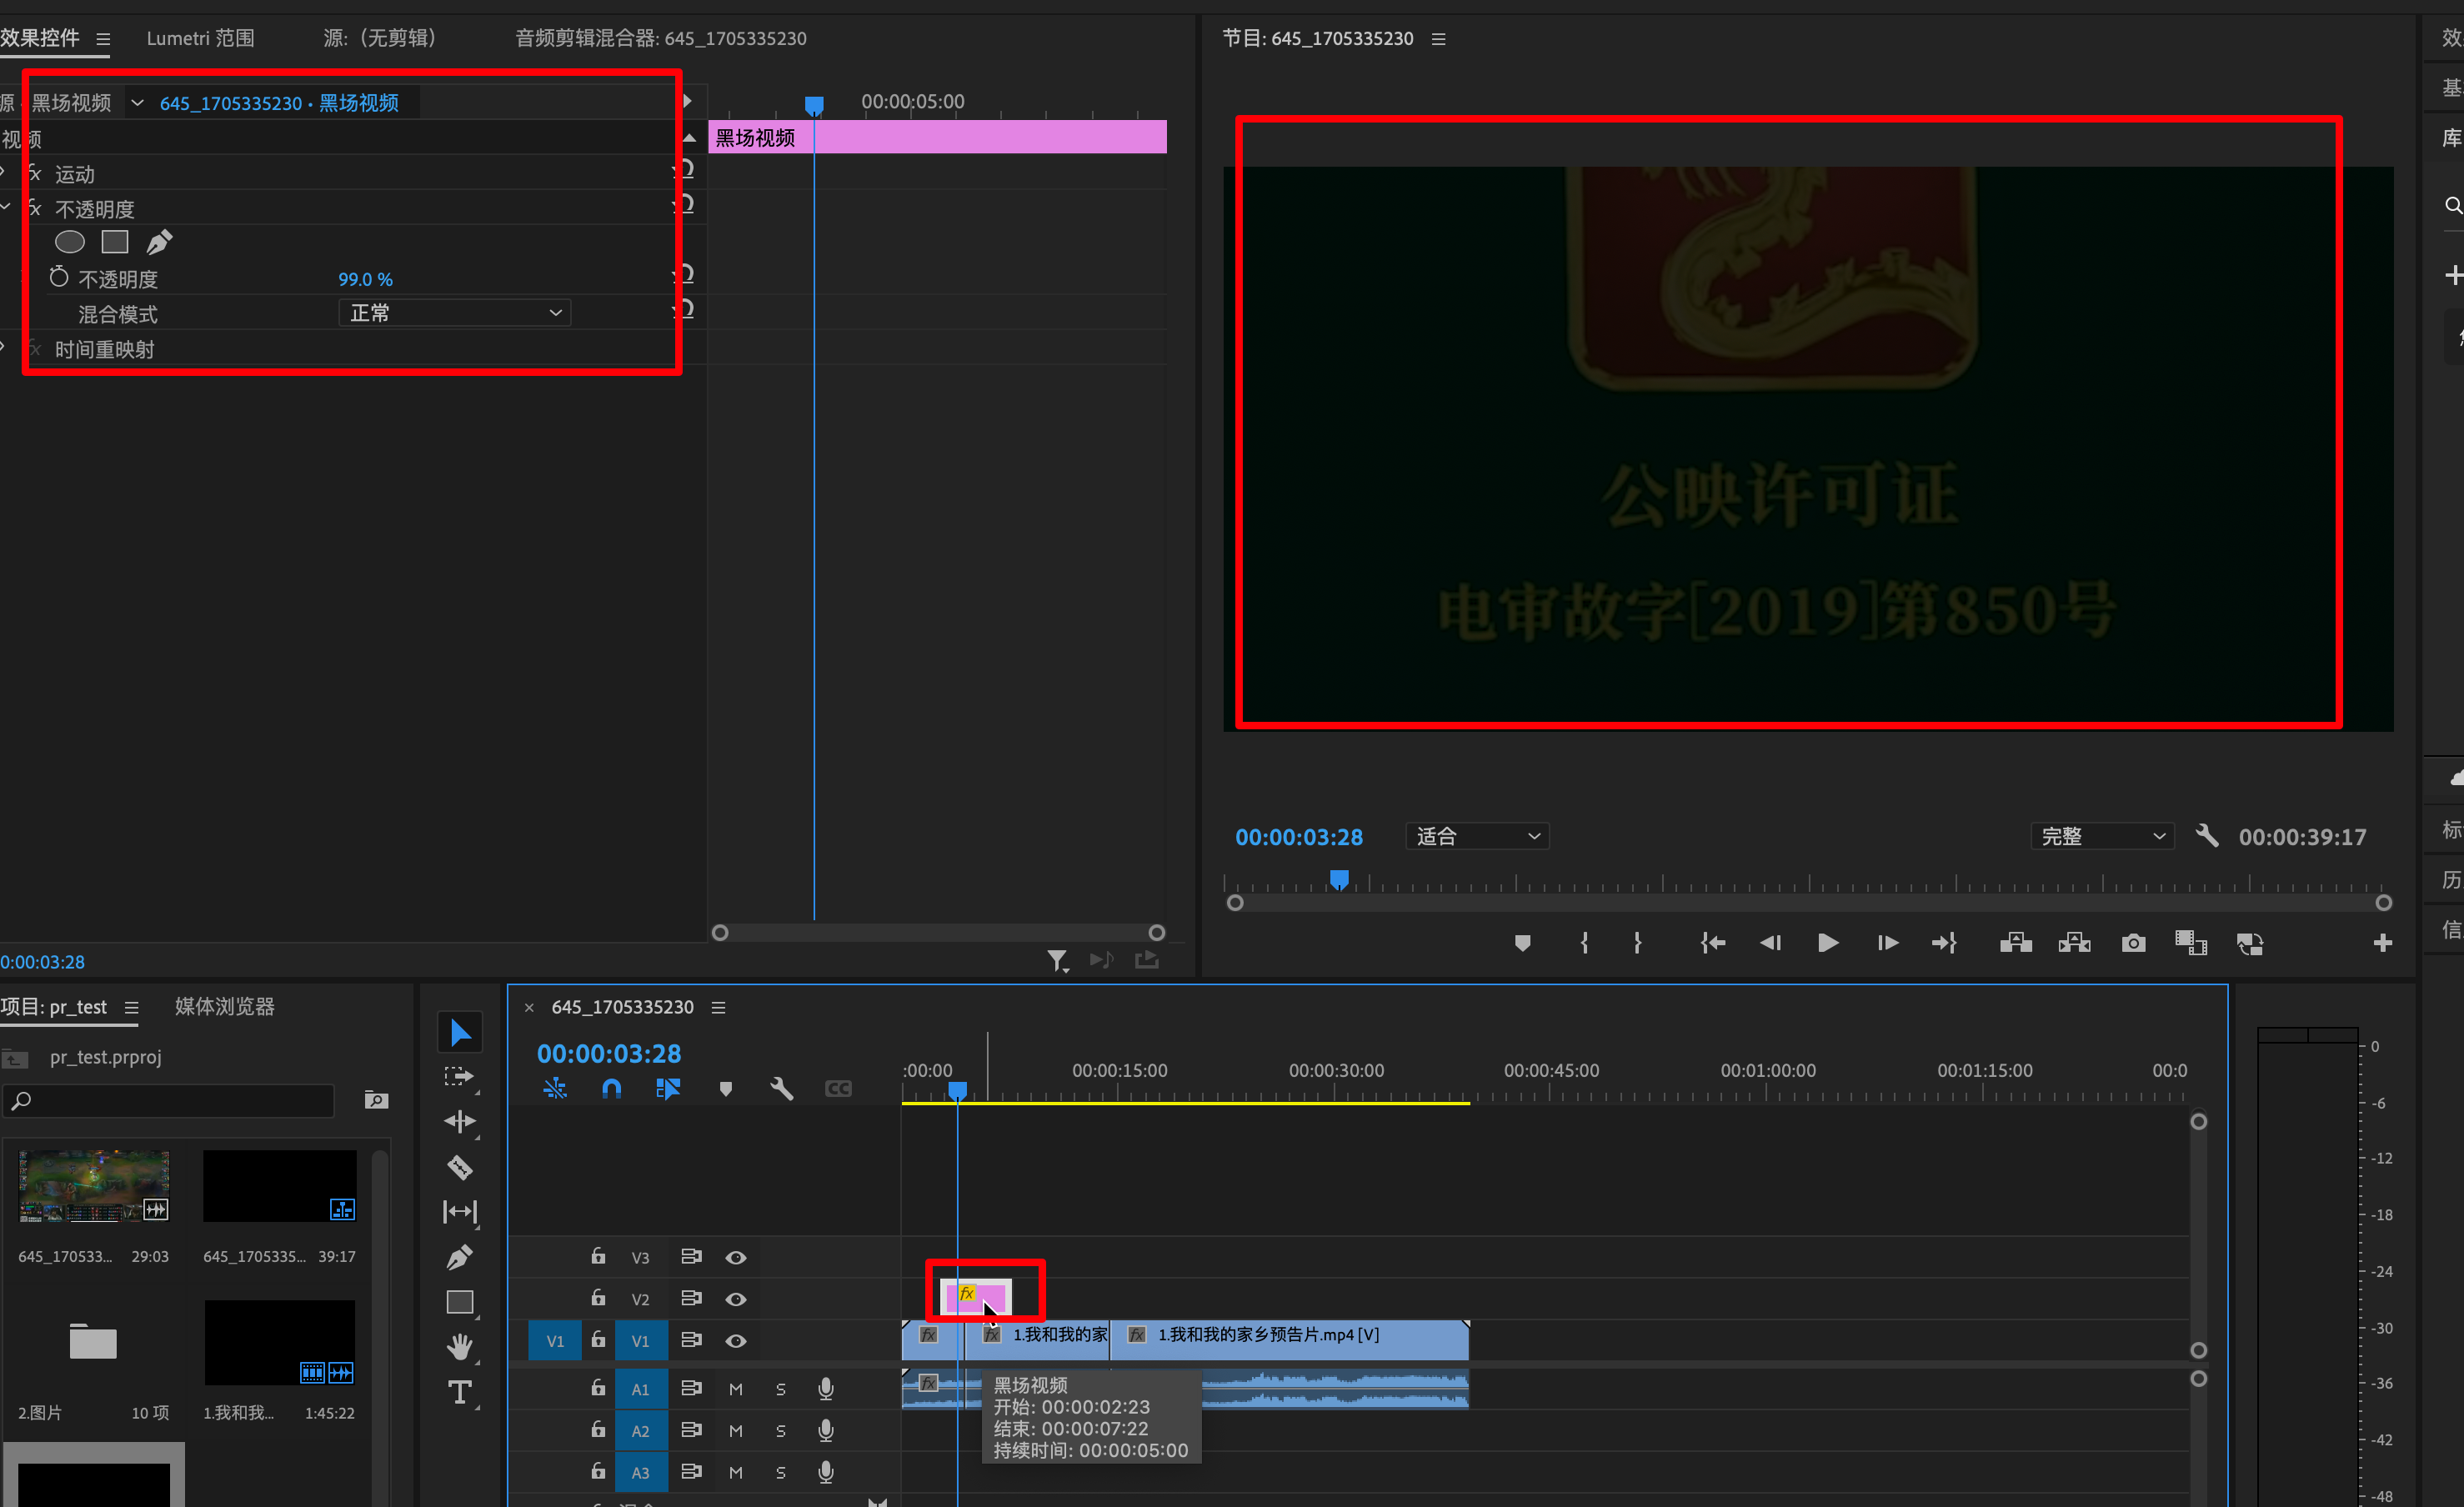Click opacity value 99.0 %
Image resolution: width=2464 pixels, height=1507 pixels.
(365, 279)
